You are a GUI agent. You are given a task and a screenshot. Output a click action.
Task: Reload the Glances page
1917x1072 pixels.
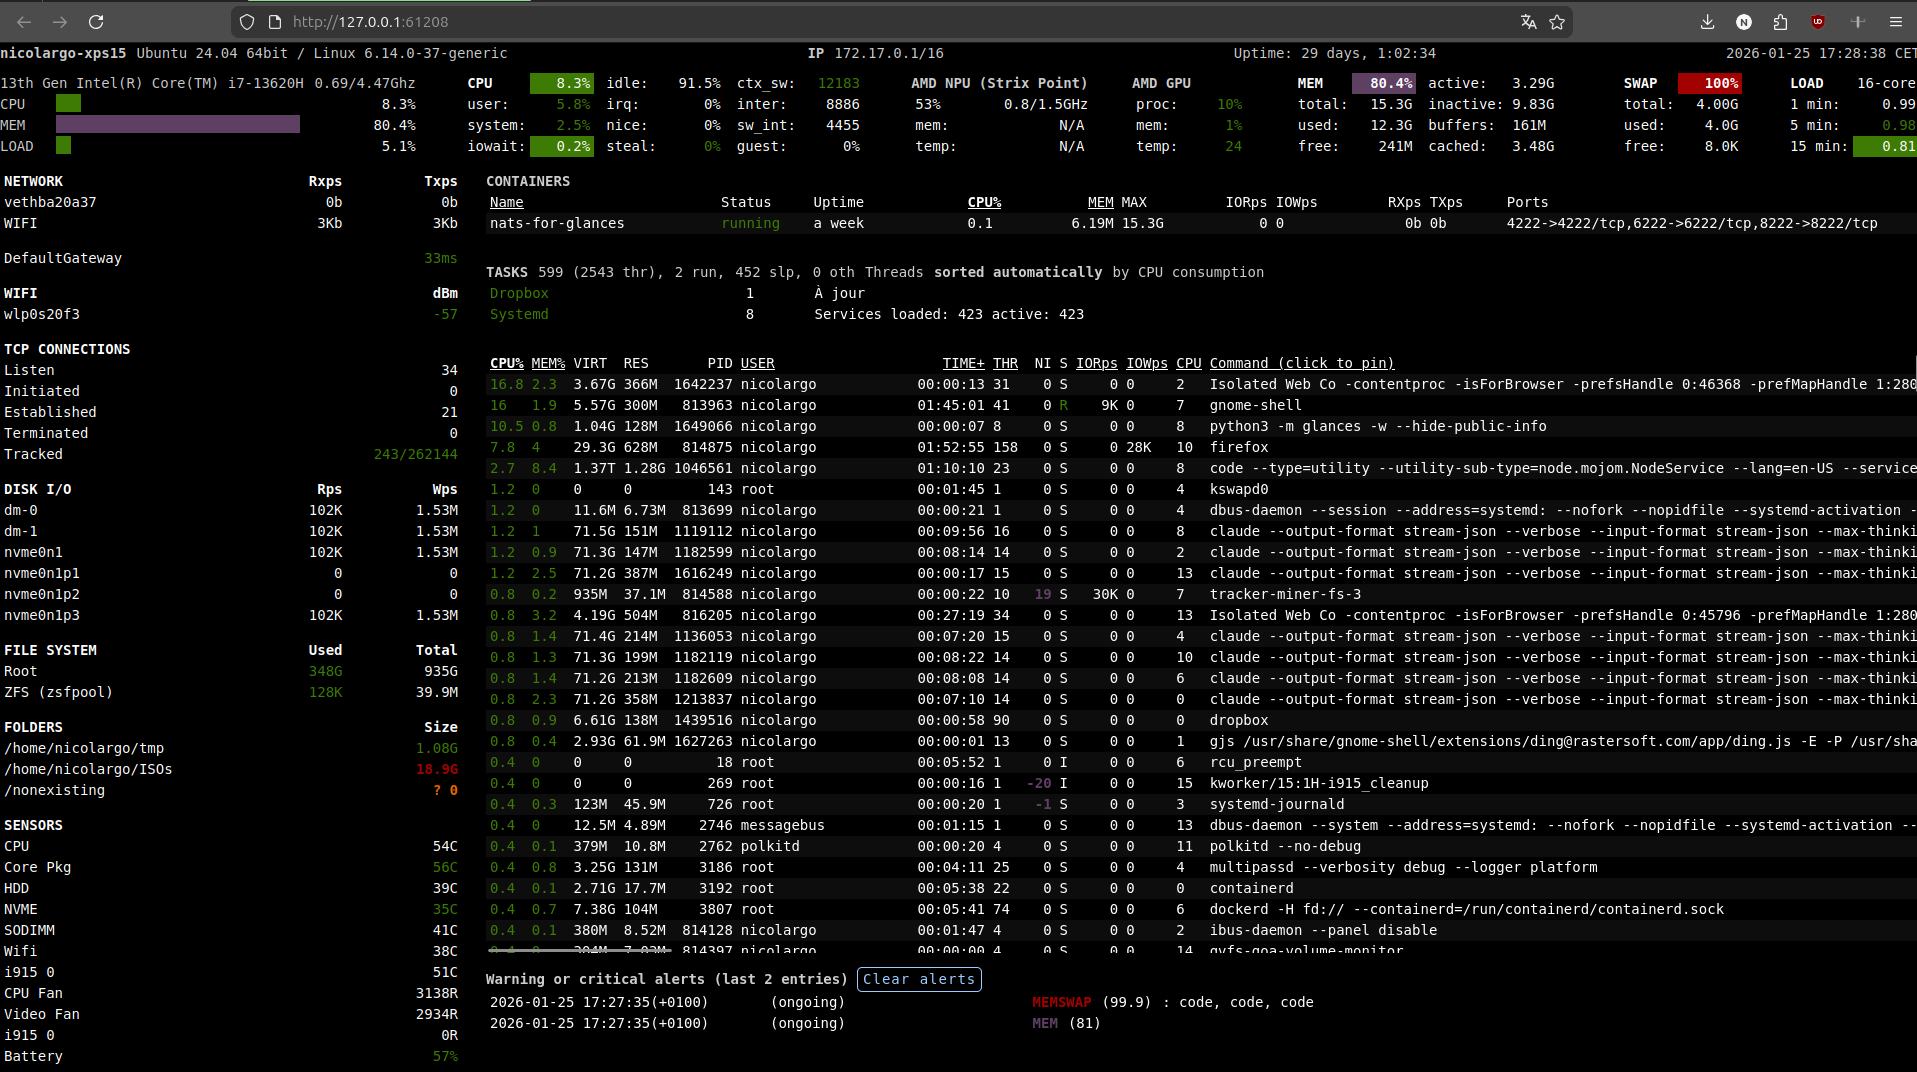(96, 21)
